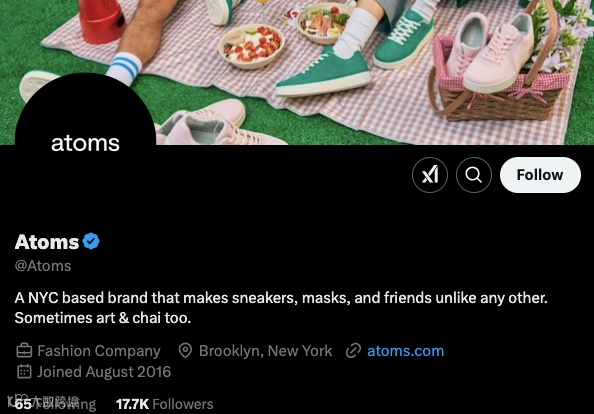The height and width of the screenshot is (414, 594).
Task: Open the profile search magnifier icon
Action: [474, 175]
